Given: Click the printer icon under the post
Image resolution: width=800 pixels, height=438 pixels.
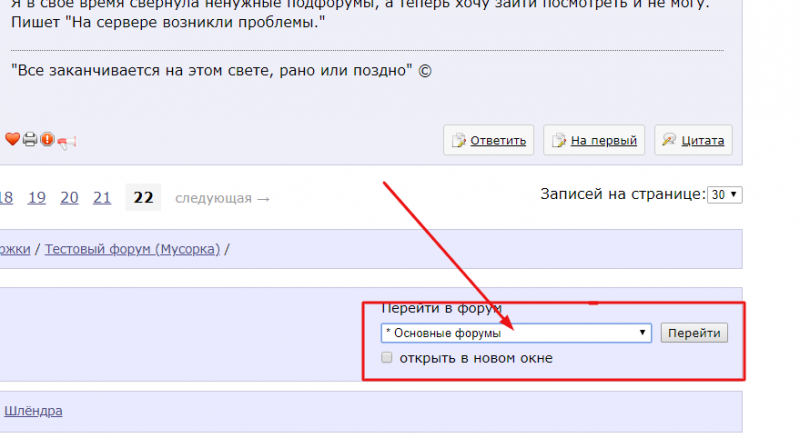Looking at the screenshot, I should [30, 139].
